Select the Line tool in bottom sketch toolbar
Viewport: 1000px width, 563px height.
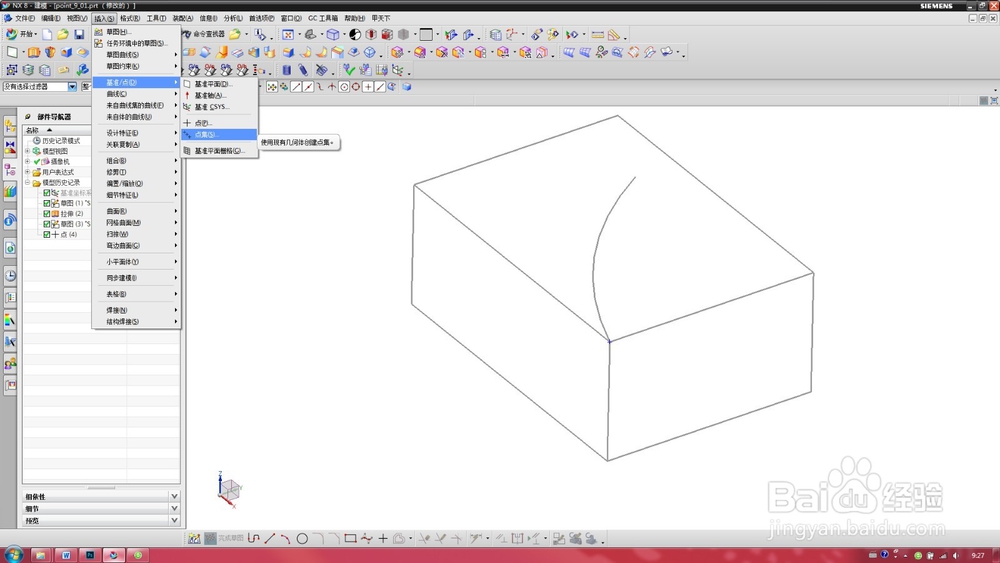270,539
